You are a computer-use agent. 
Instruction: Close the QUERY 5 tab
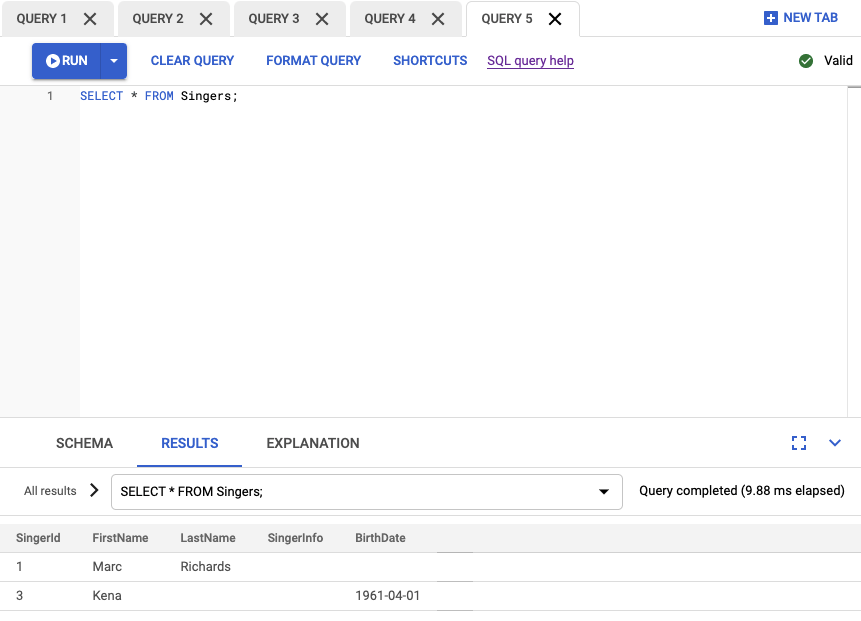(556, 18)
